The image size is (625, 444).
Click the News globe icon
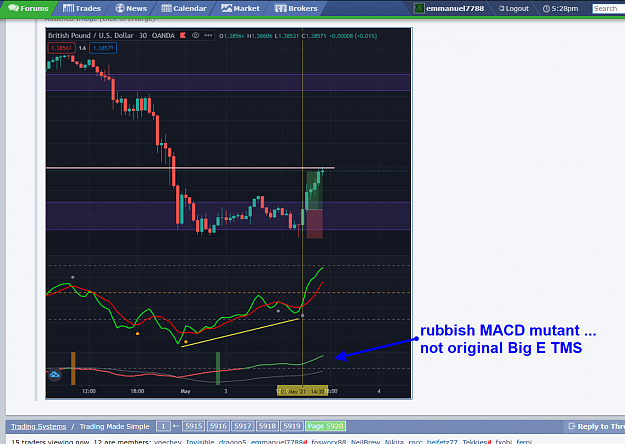(120, 8)
